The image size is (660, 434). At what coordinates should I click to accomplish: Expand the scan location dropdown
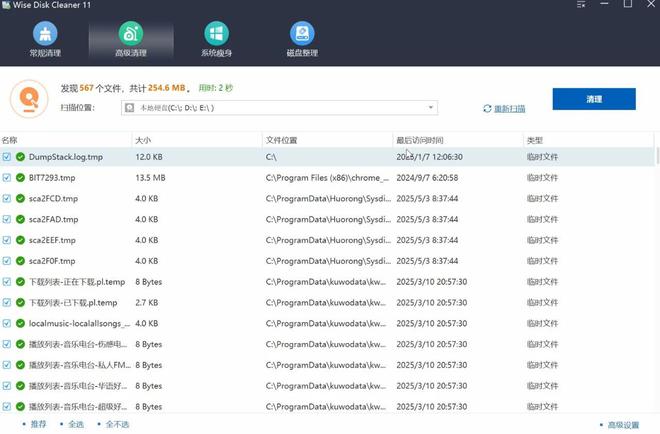point(431,108)
